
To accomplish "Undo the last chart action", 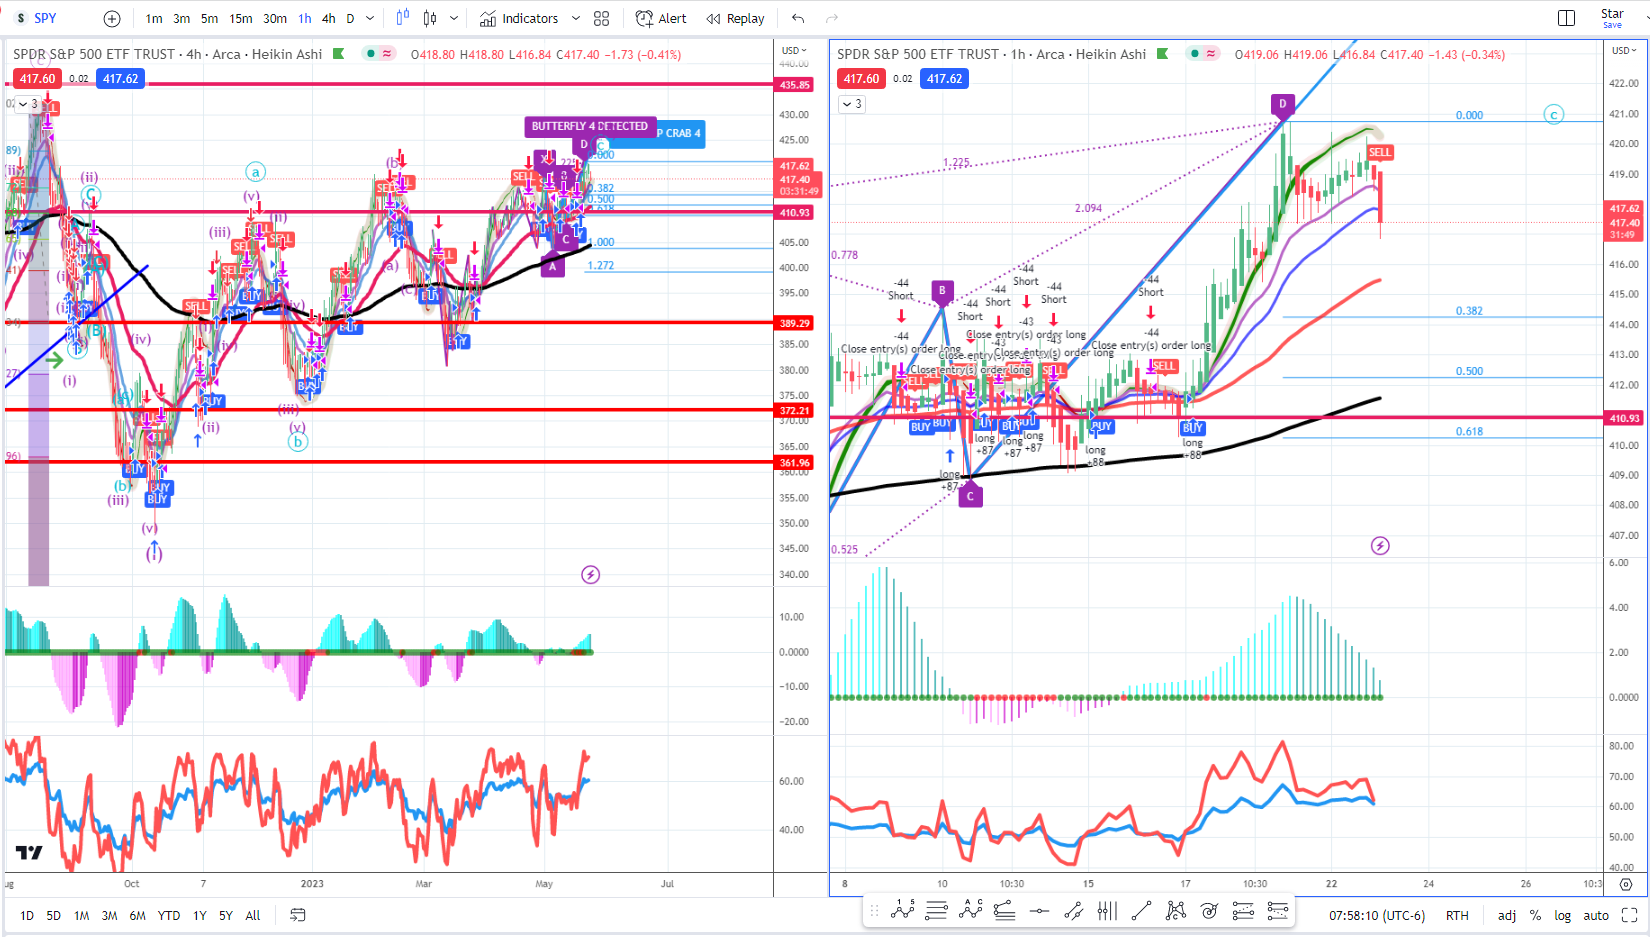I will click(798, 18).
